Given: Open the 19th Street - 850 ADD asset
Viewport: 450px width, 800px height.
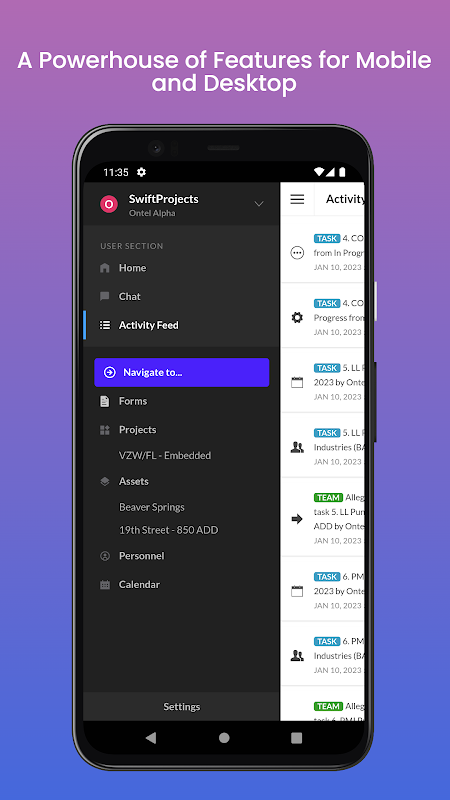Looking at the screenshot, I should click(168, 530).
